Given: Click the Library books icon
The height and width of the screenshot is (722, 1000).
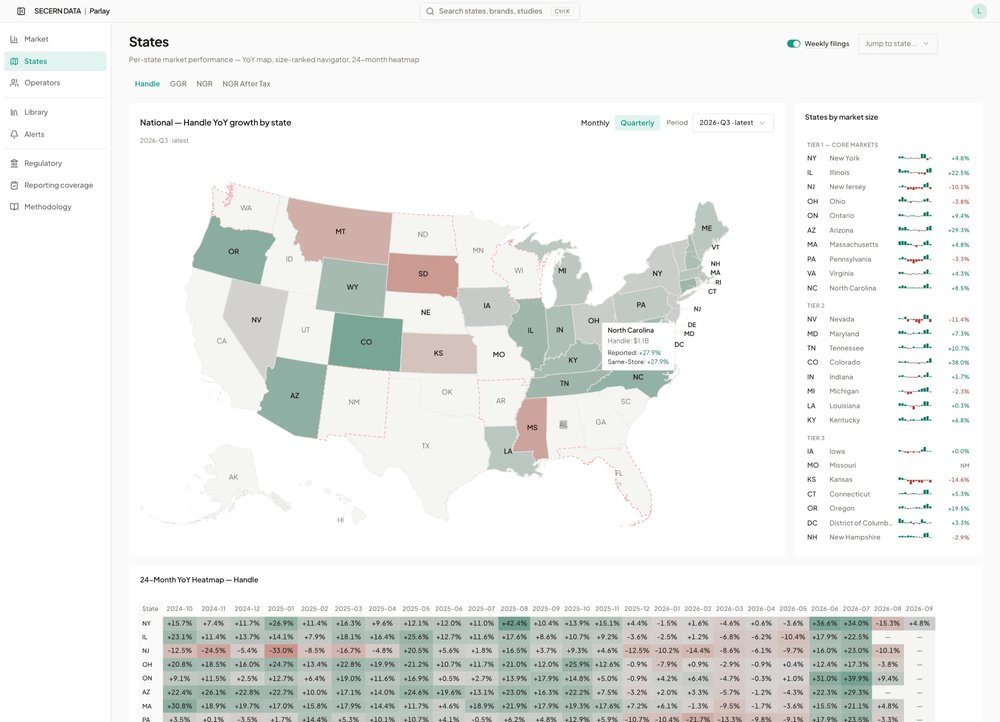Looking at the screenshot, I should 14,112.
